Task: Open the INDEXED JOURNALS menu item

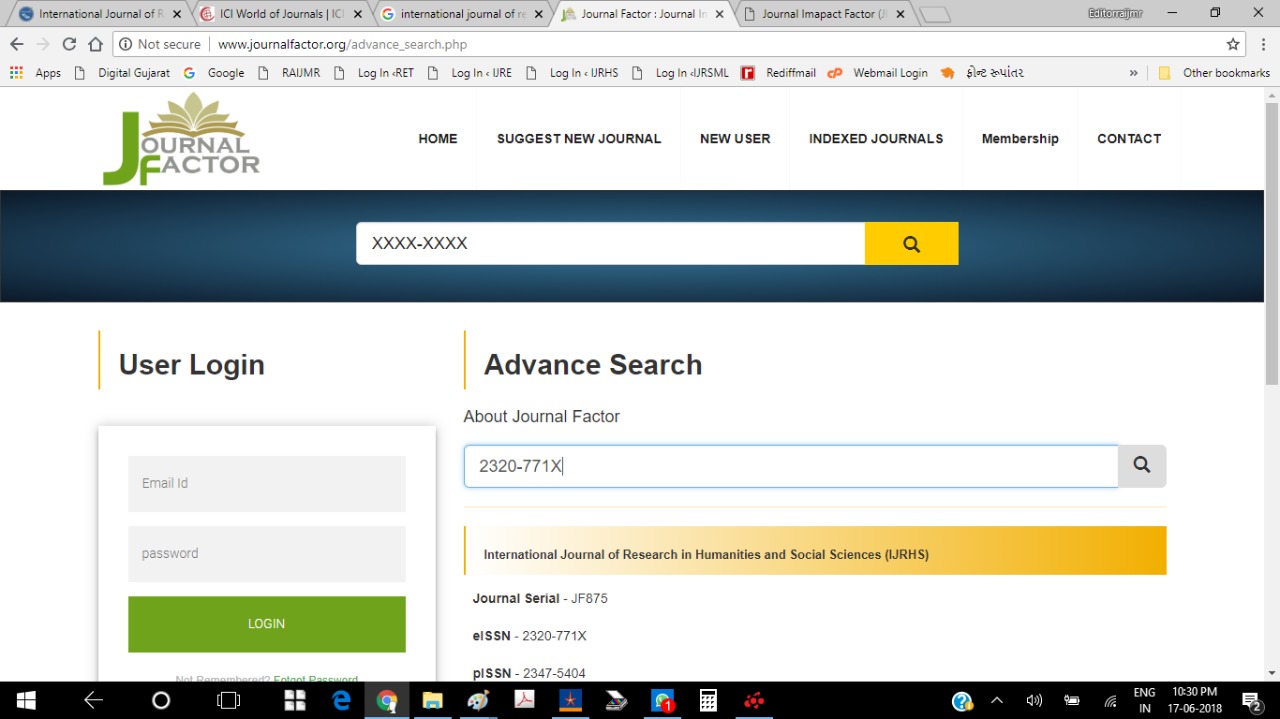Action: tap(876, 139)
